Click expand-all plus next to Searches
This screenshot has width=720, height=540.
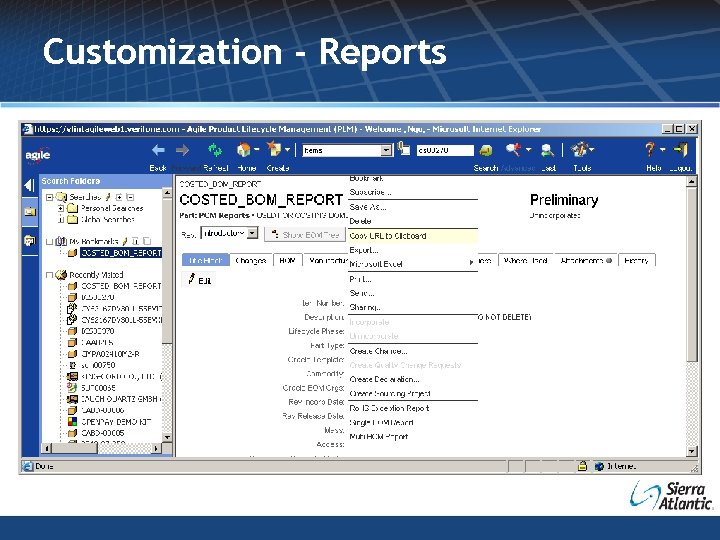(119, 197)
